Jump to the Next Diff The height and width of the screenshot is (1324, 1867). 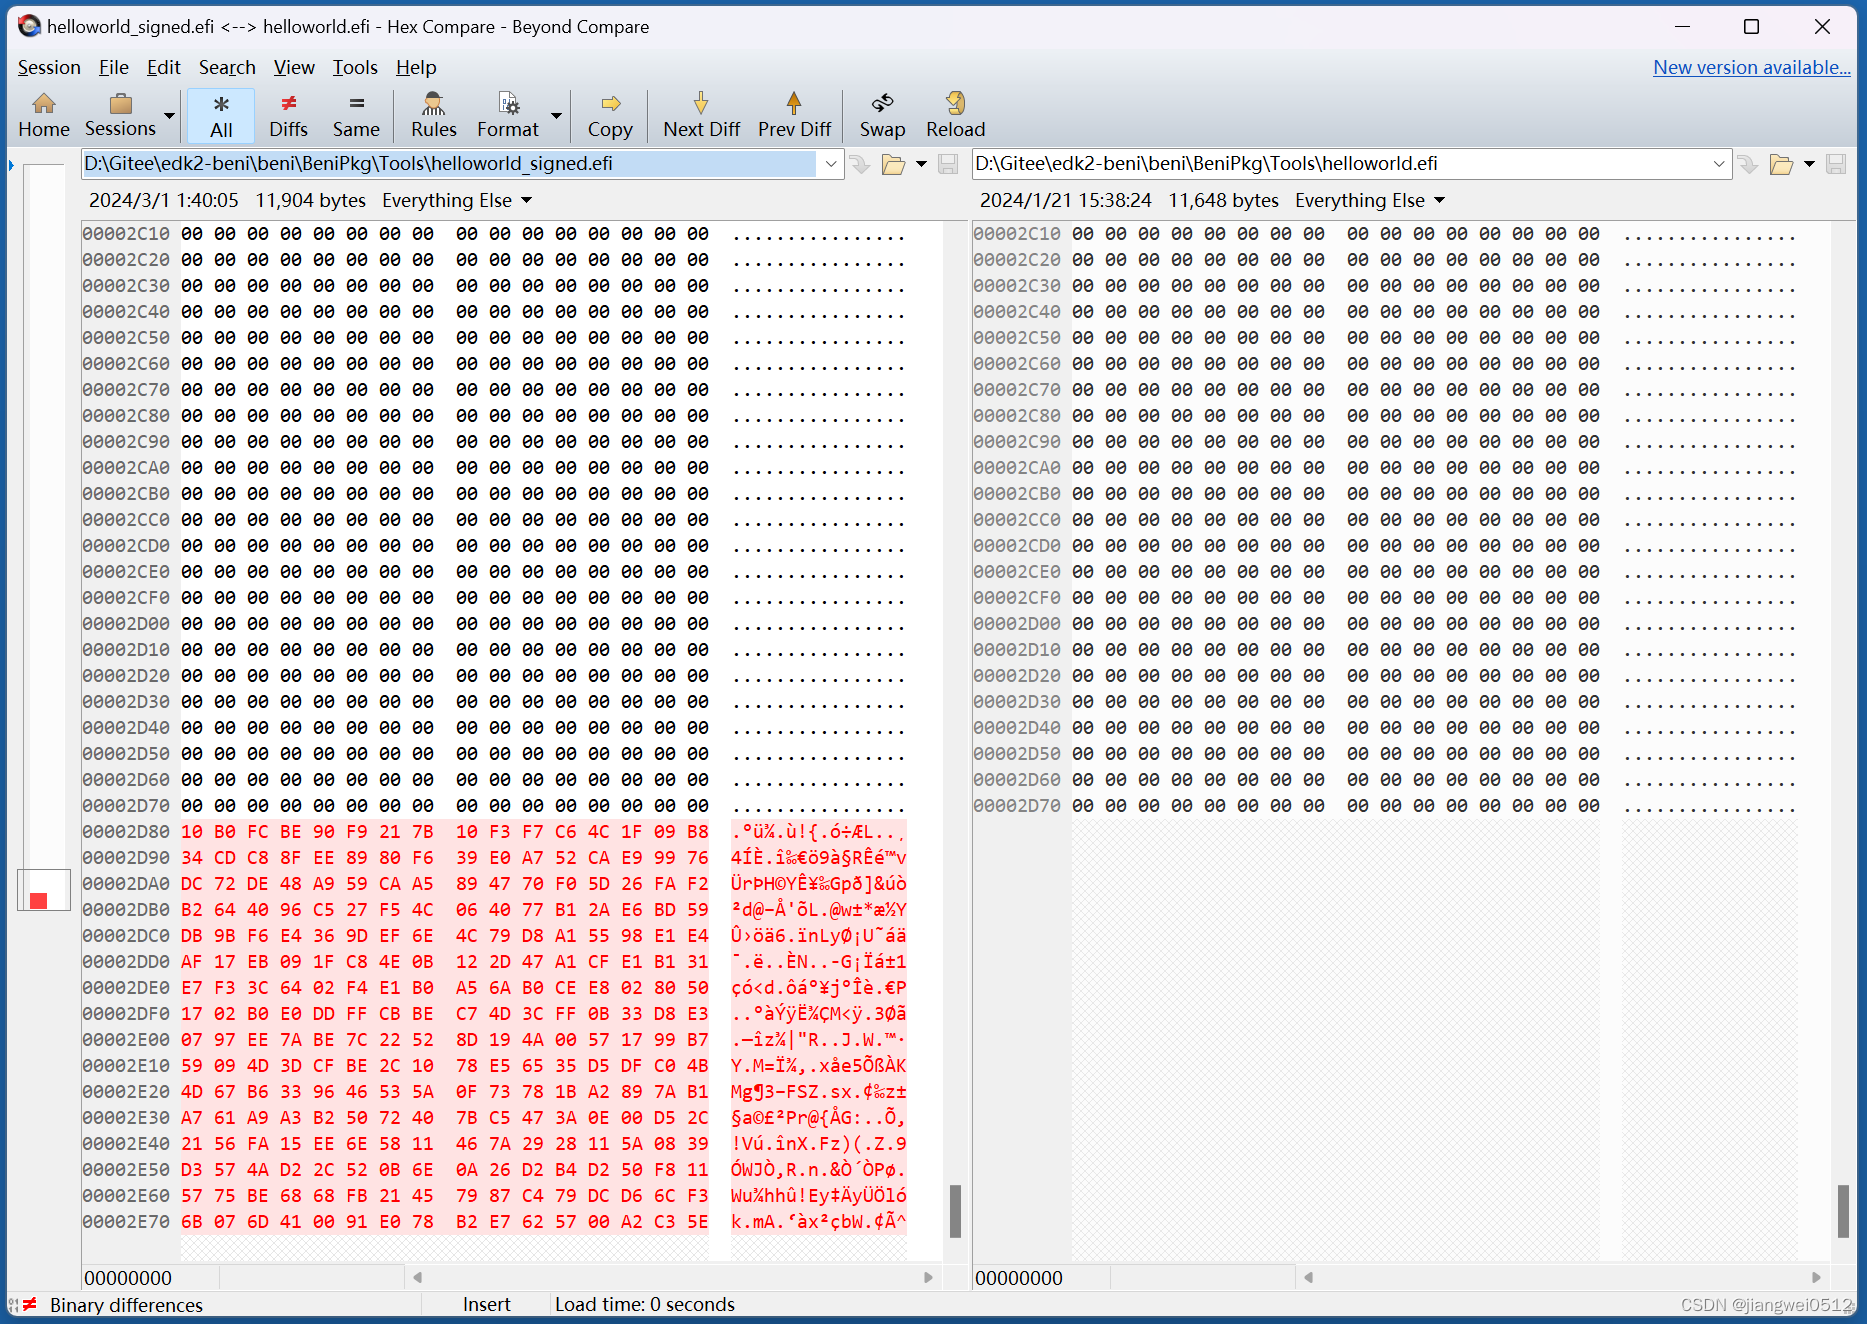point(701,115)
